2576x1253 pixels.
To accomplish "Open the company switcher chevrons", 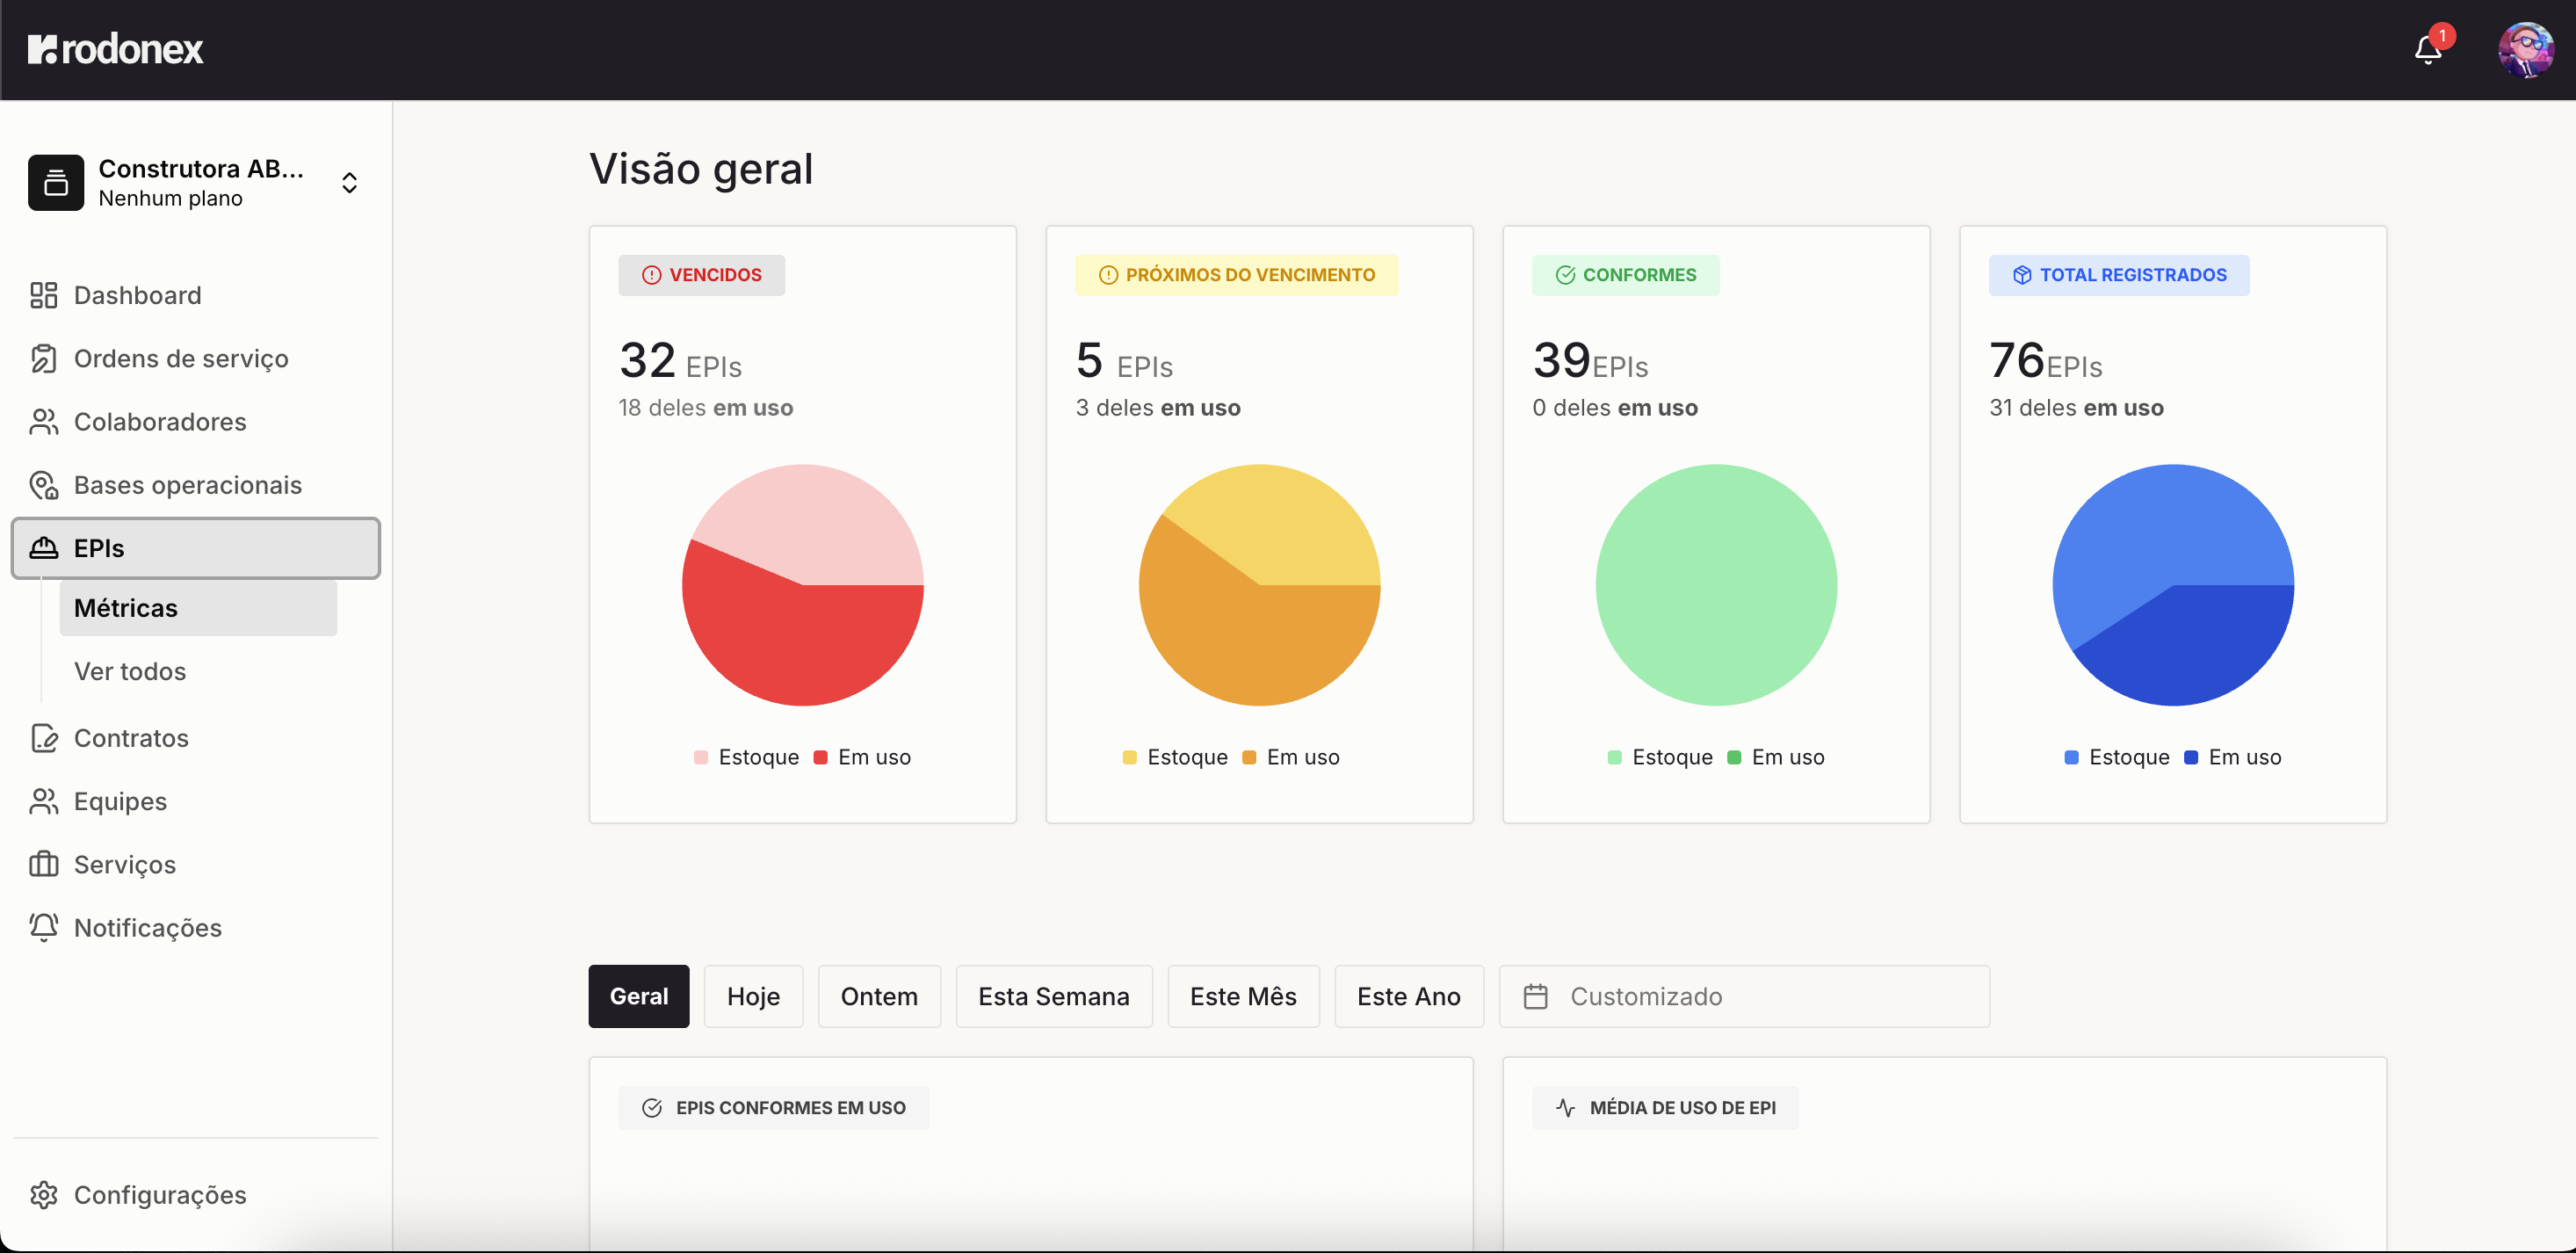I will 349,182.
